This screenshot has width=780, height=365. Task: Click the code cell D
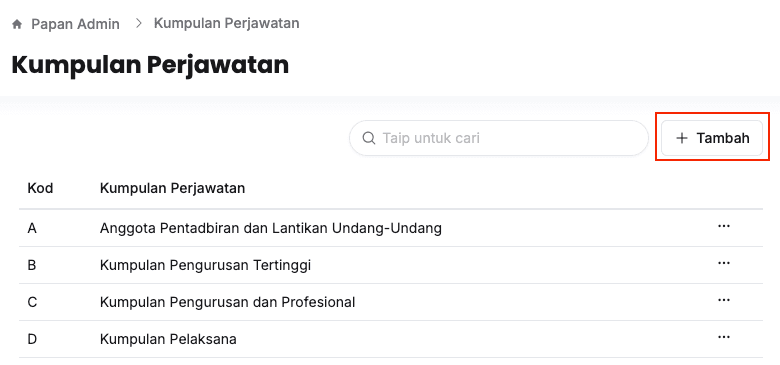[32, 339]
